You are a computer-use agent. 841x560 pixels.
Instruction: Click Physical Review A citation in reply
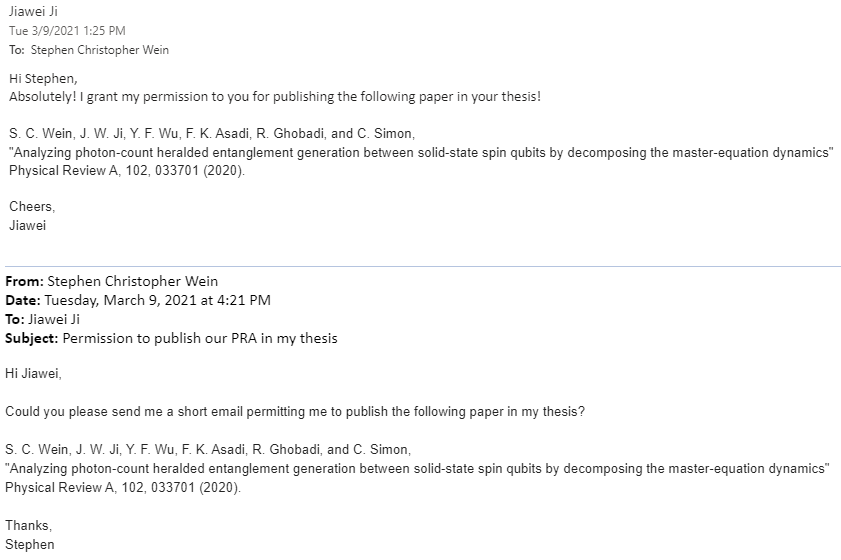click(127, 171)
